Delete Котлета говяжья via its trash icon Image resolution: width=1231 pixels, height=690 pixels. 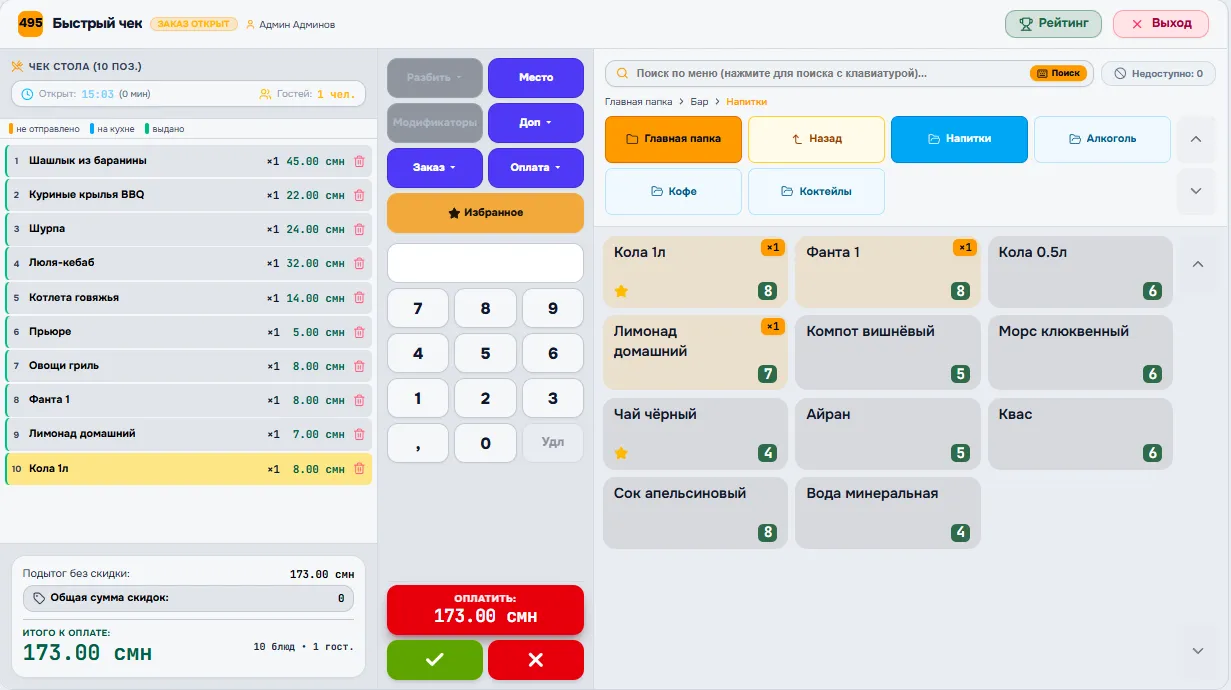pyautogui.click(x=359, y=298)
